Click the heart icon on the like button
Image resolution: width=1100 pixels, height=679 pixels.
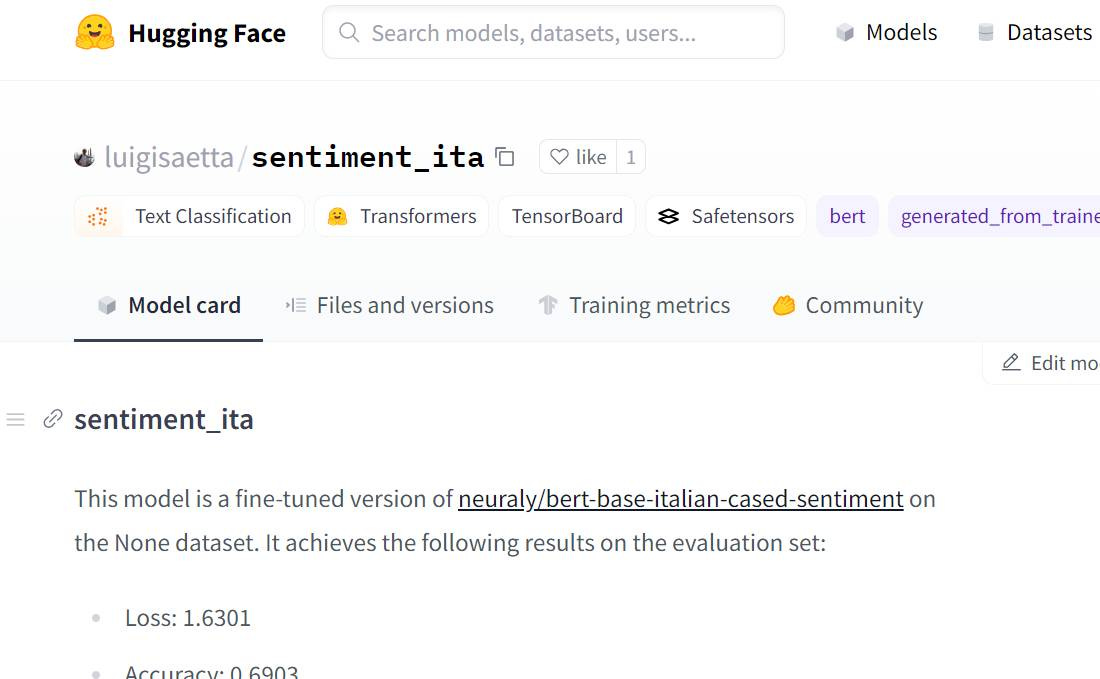click(559, 157)
